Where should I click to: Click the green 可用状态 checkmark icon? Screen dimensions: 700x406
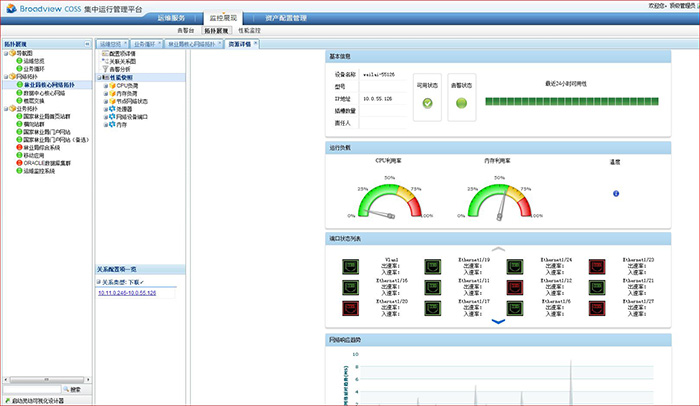coord(428,102)
